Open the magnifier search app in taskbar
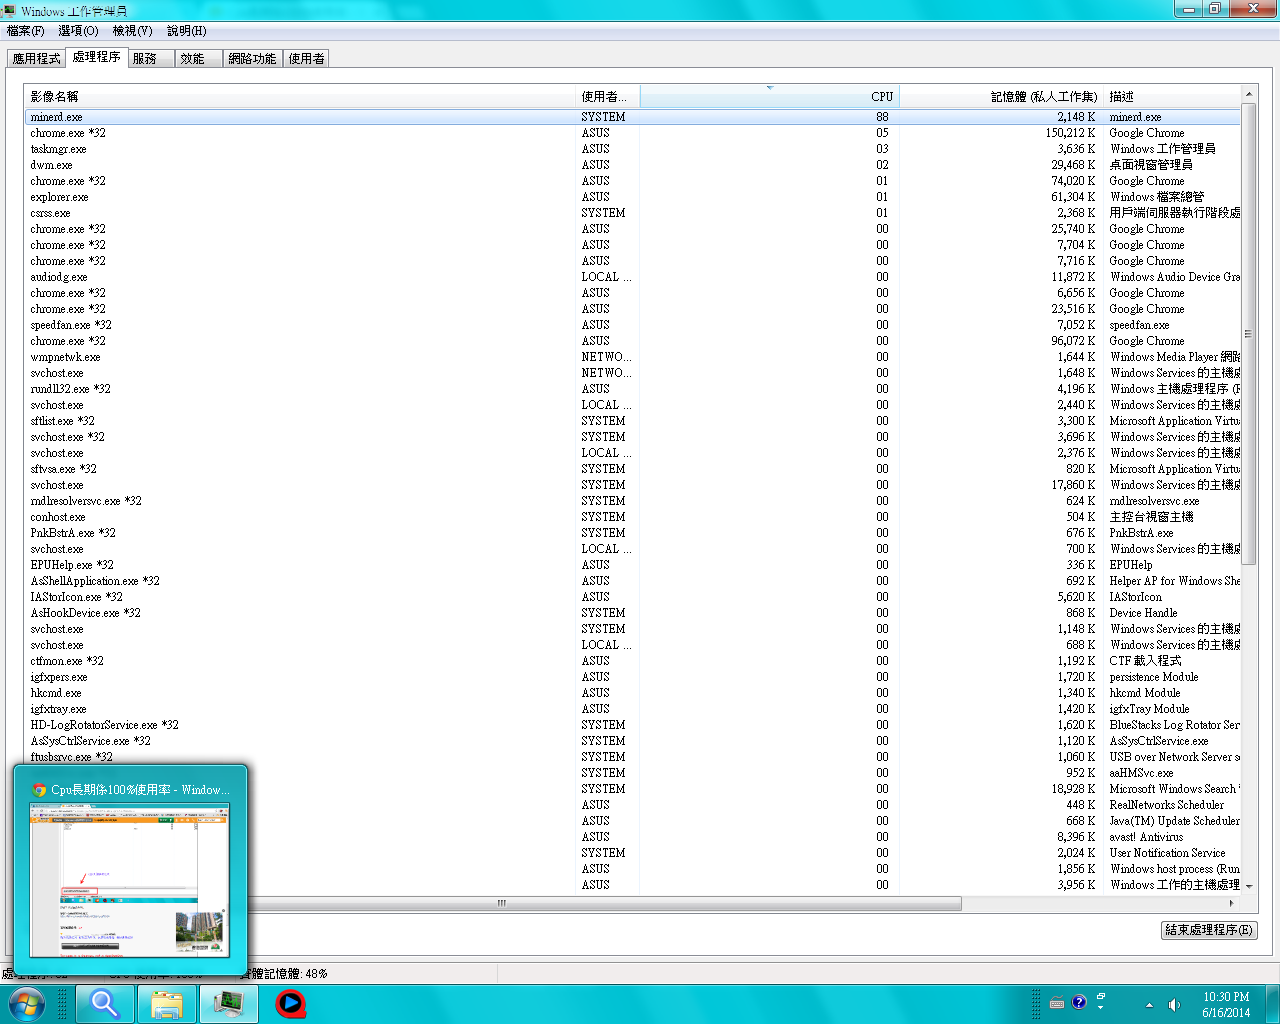Image resolution: width=1280 pixels, height=1024 pixels. [105, 1004]
